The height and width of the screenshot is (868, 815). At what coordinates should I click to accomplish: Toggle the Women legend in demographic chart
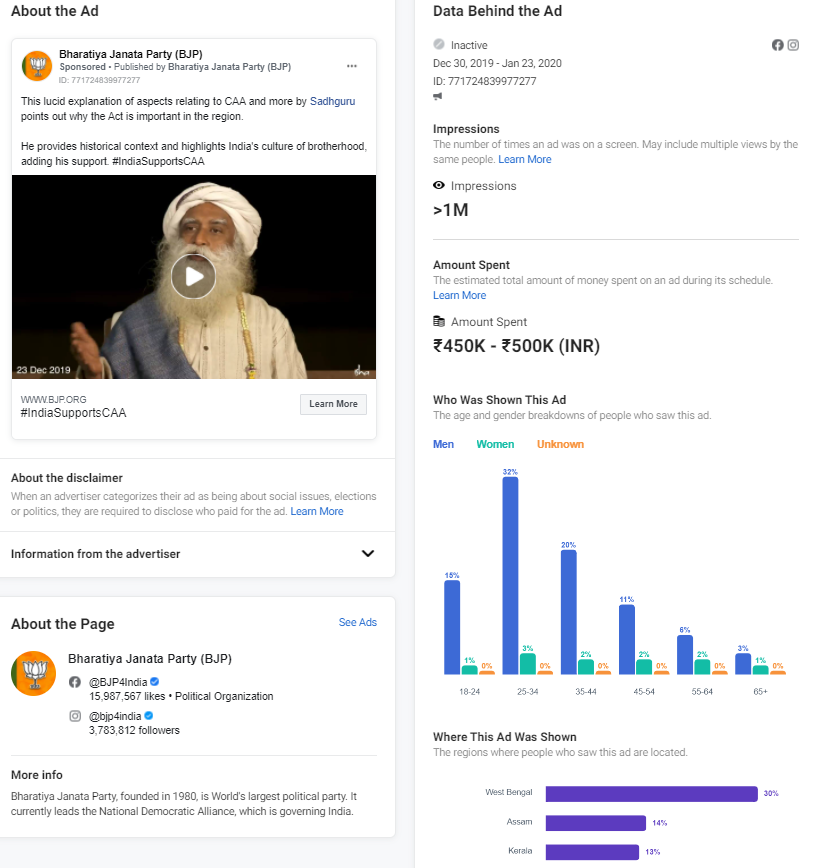(x=495, y=444)
